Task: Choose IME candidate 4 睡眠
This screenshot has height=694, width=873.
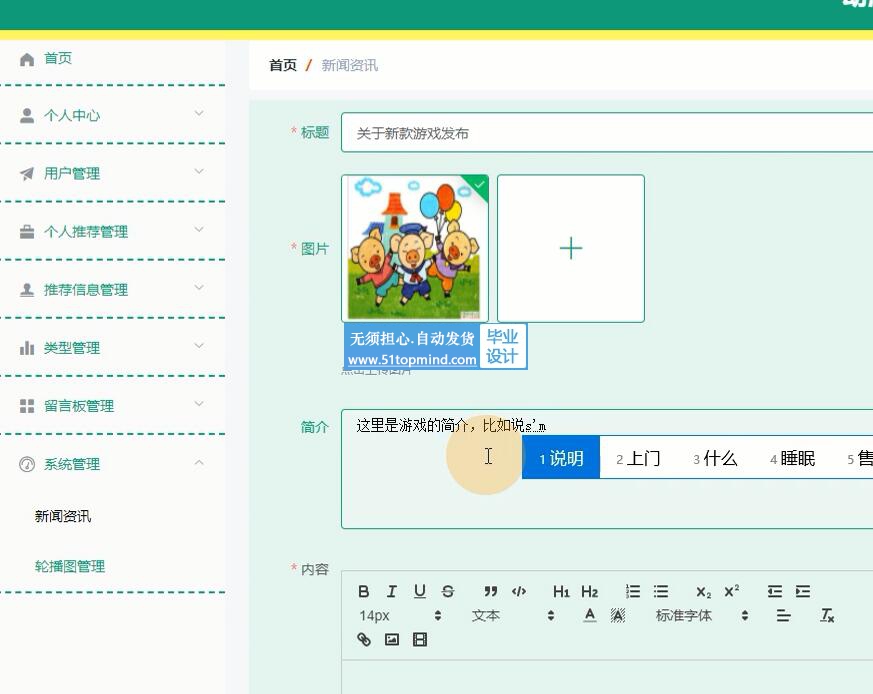Action: tap(792, 458)
